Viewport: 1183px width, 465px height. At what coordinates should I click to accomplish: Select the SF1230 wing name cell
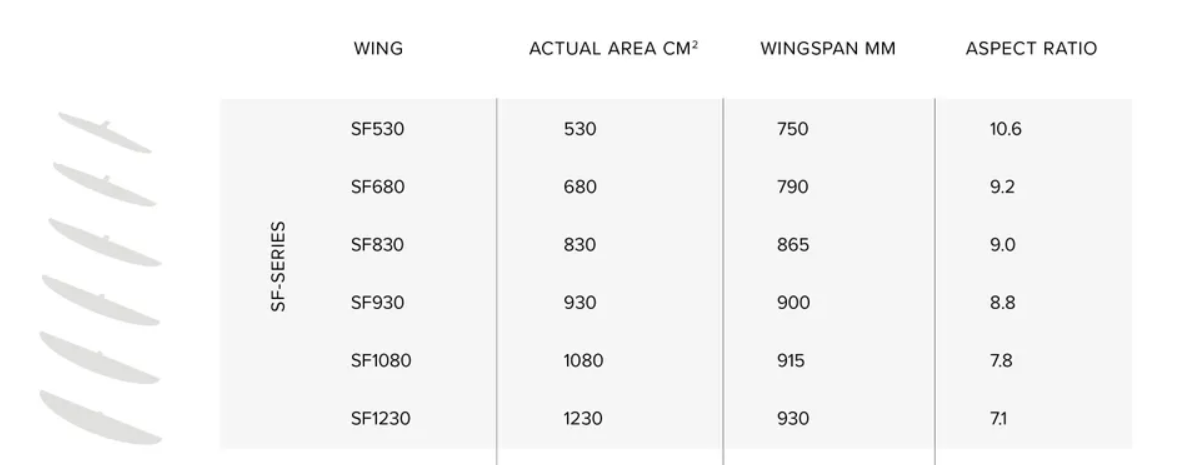[381, 418]
